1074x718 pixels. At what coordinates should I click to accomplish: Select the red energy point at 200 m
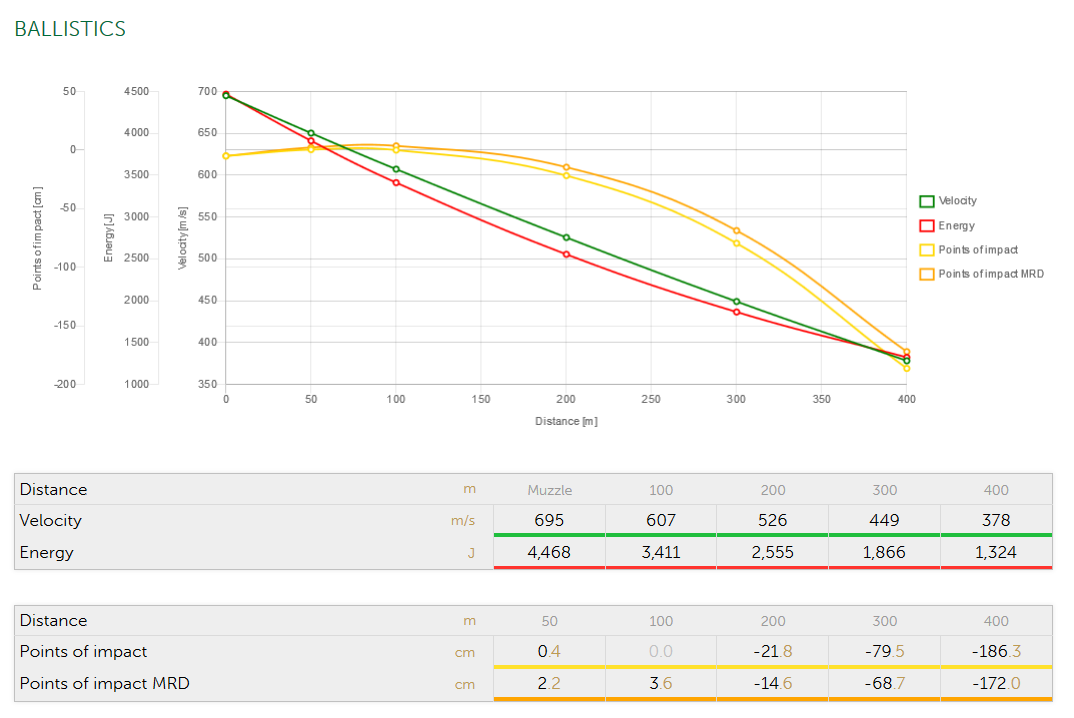pyautogui.click(x=566, y=254)
